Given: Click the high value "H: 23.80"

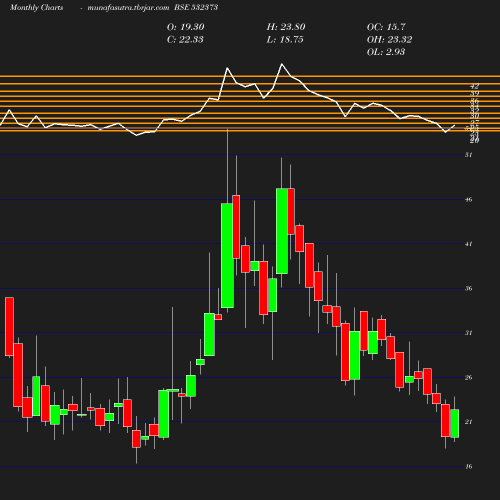Looking at the screenshot, I should [x=286, y=27].
